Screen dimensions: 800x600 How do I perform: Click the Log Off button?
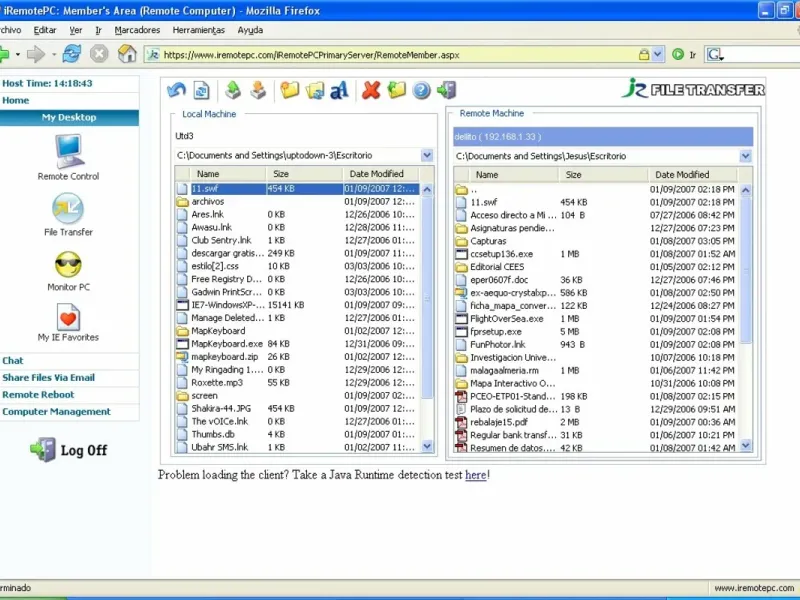[x=68, y=450]
